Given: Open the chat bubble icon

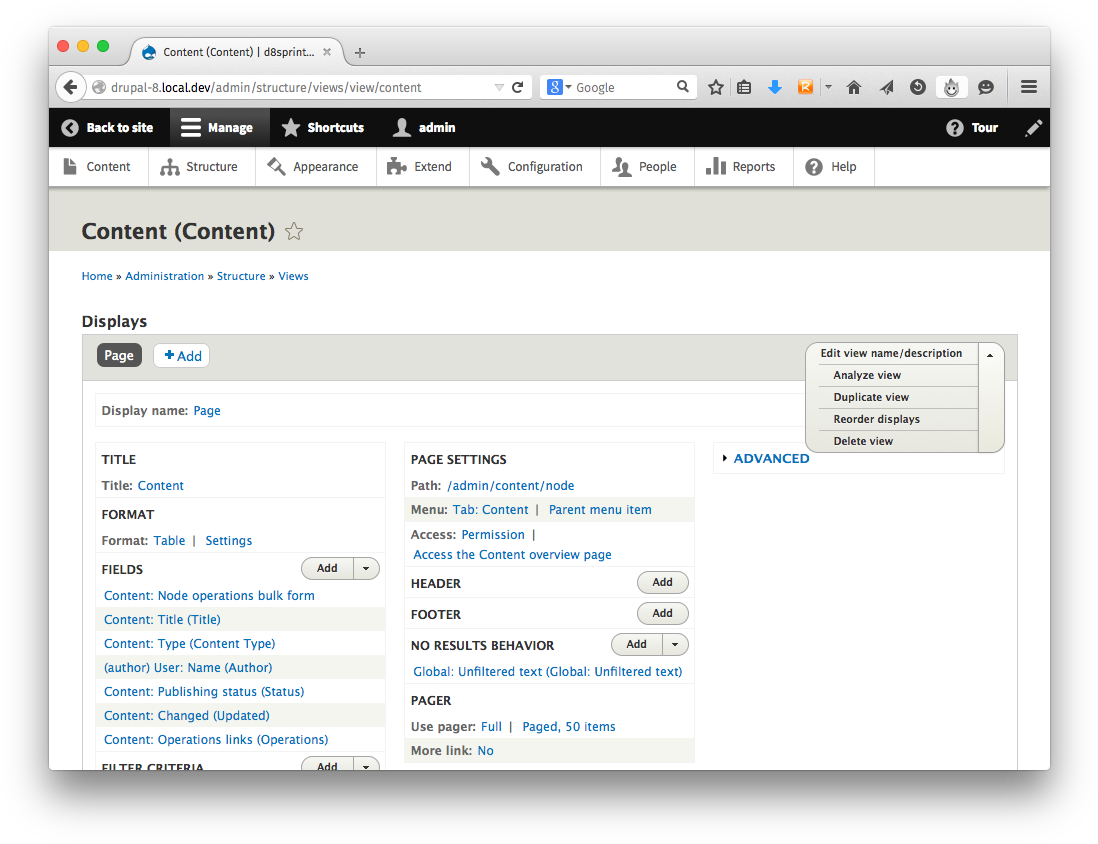Looking at the screenshot, I should coord(985,87).
